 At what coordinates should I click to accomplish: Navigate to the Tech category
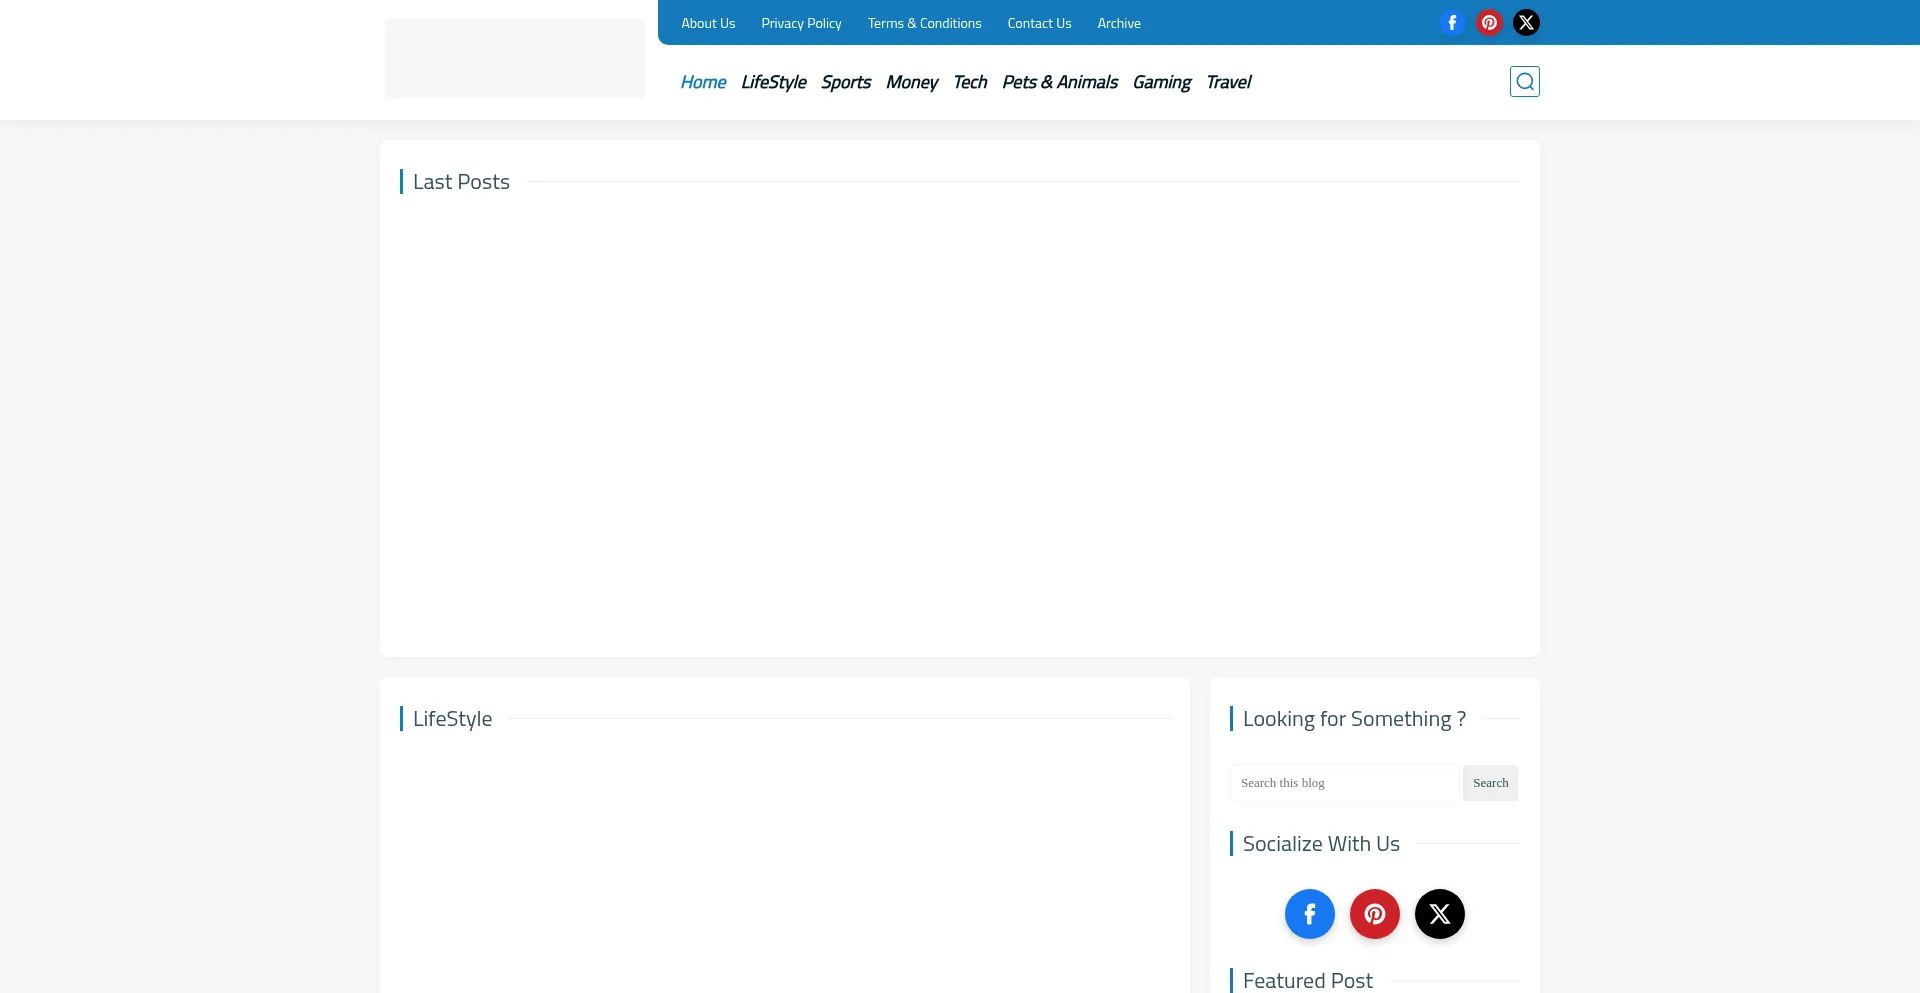click(x=970, y=82)
